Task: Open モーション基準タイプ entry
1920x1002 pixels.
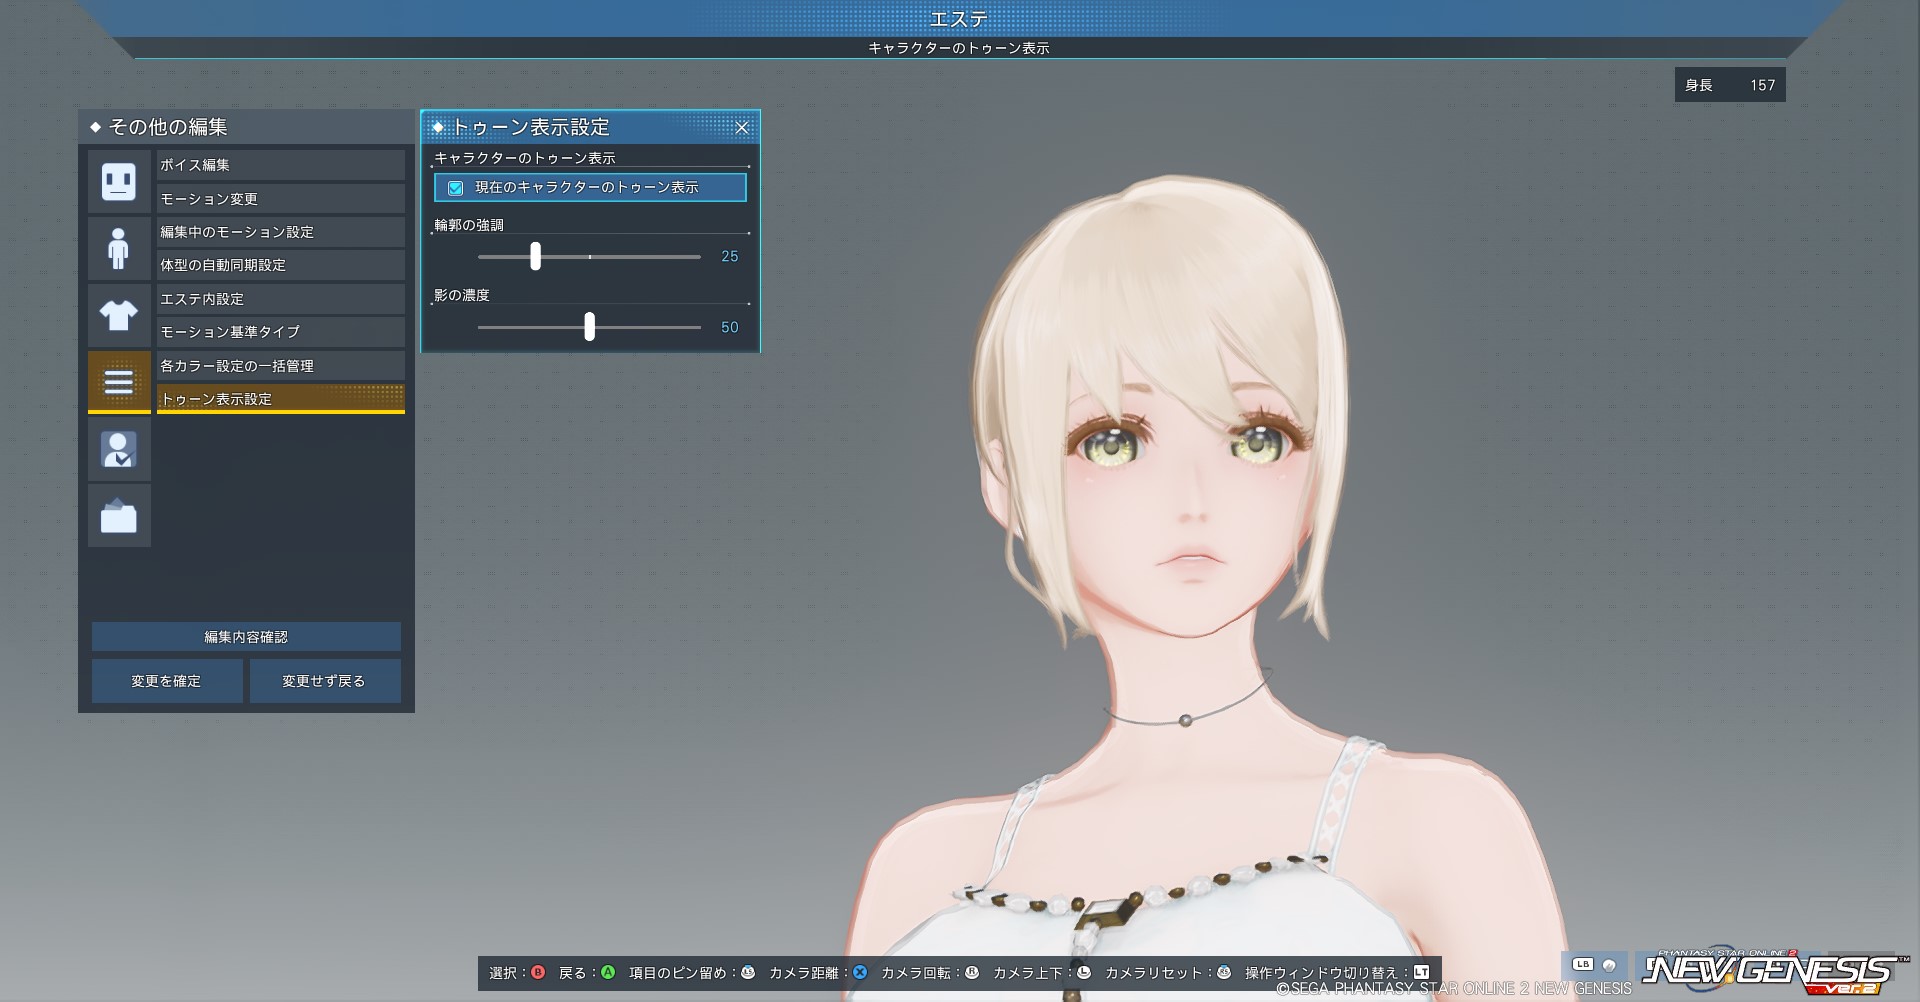Action: [281, 332]
